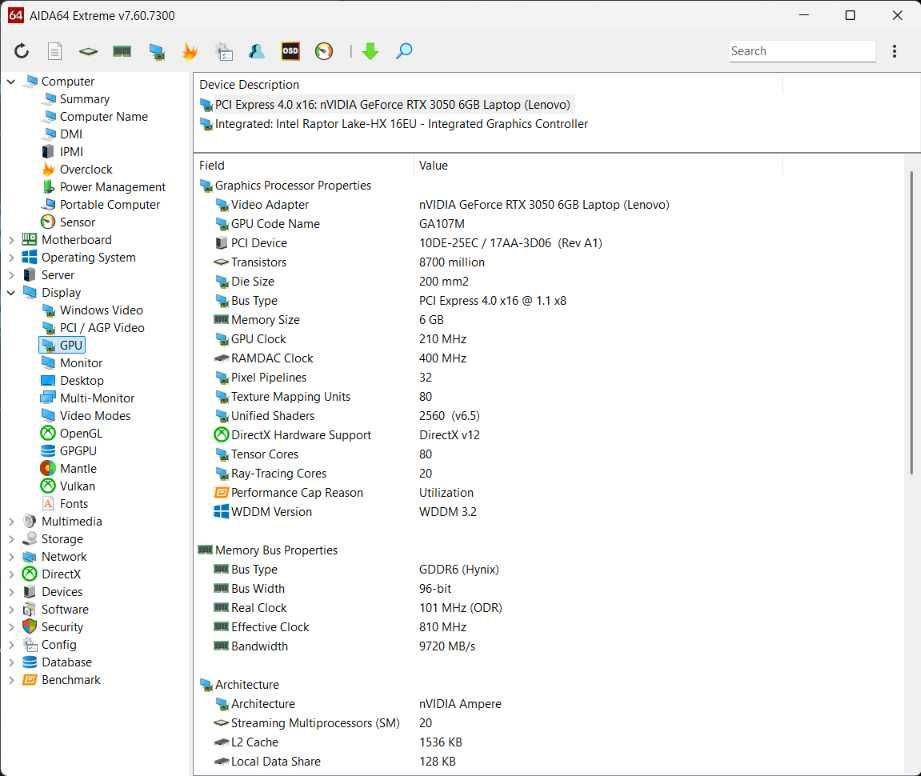Click the preferences checklist toolbar icon

(224, 52)
